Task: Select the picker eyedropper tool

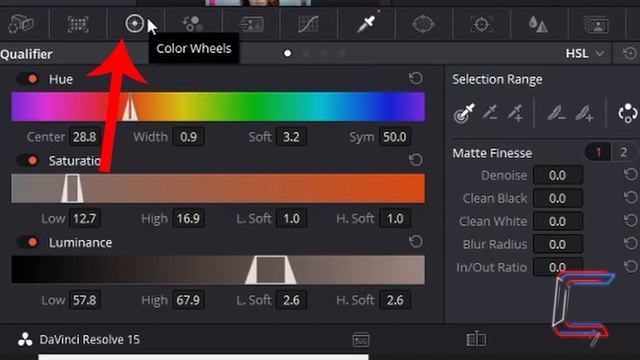Action: (x=464, y=113)
